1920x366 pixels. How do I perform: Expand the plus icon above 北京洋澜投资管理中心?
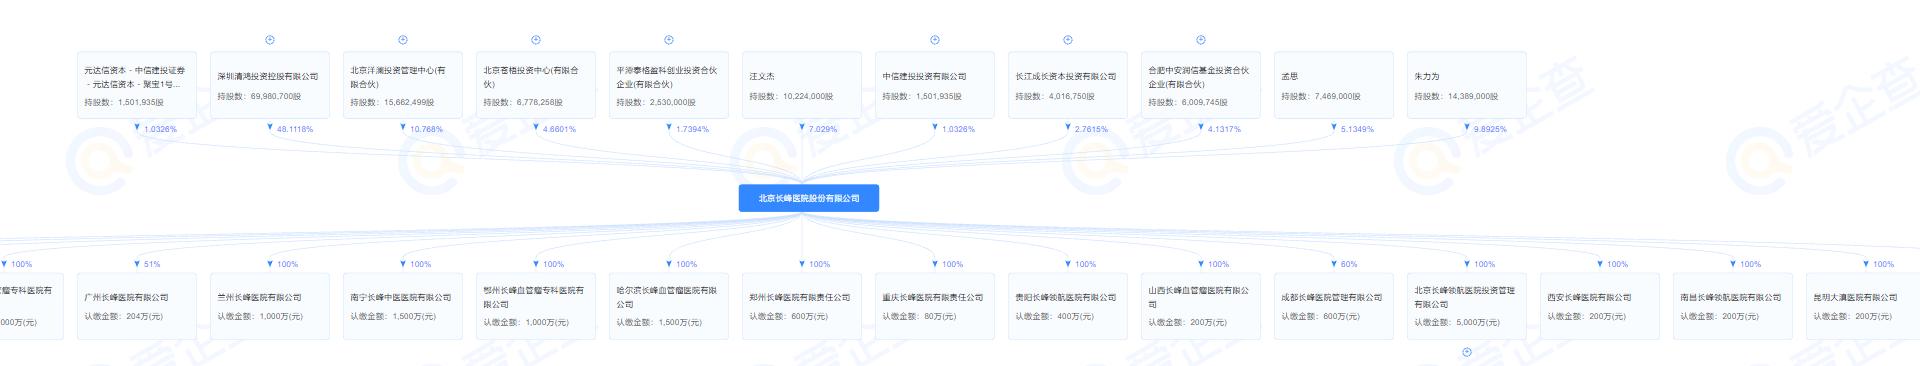click(403, 40)
